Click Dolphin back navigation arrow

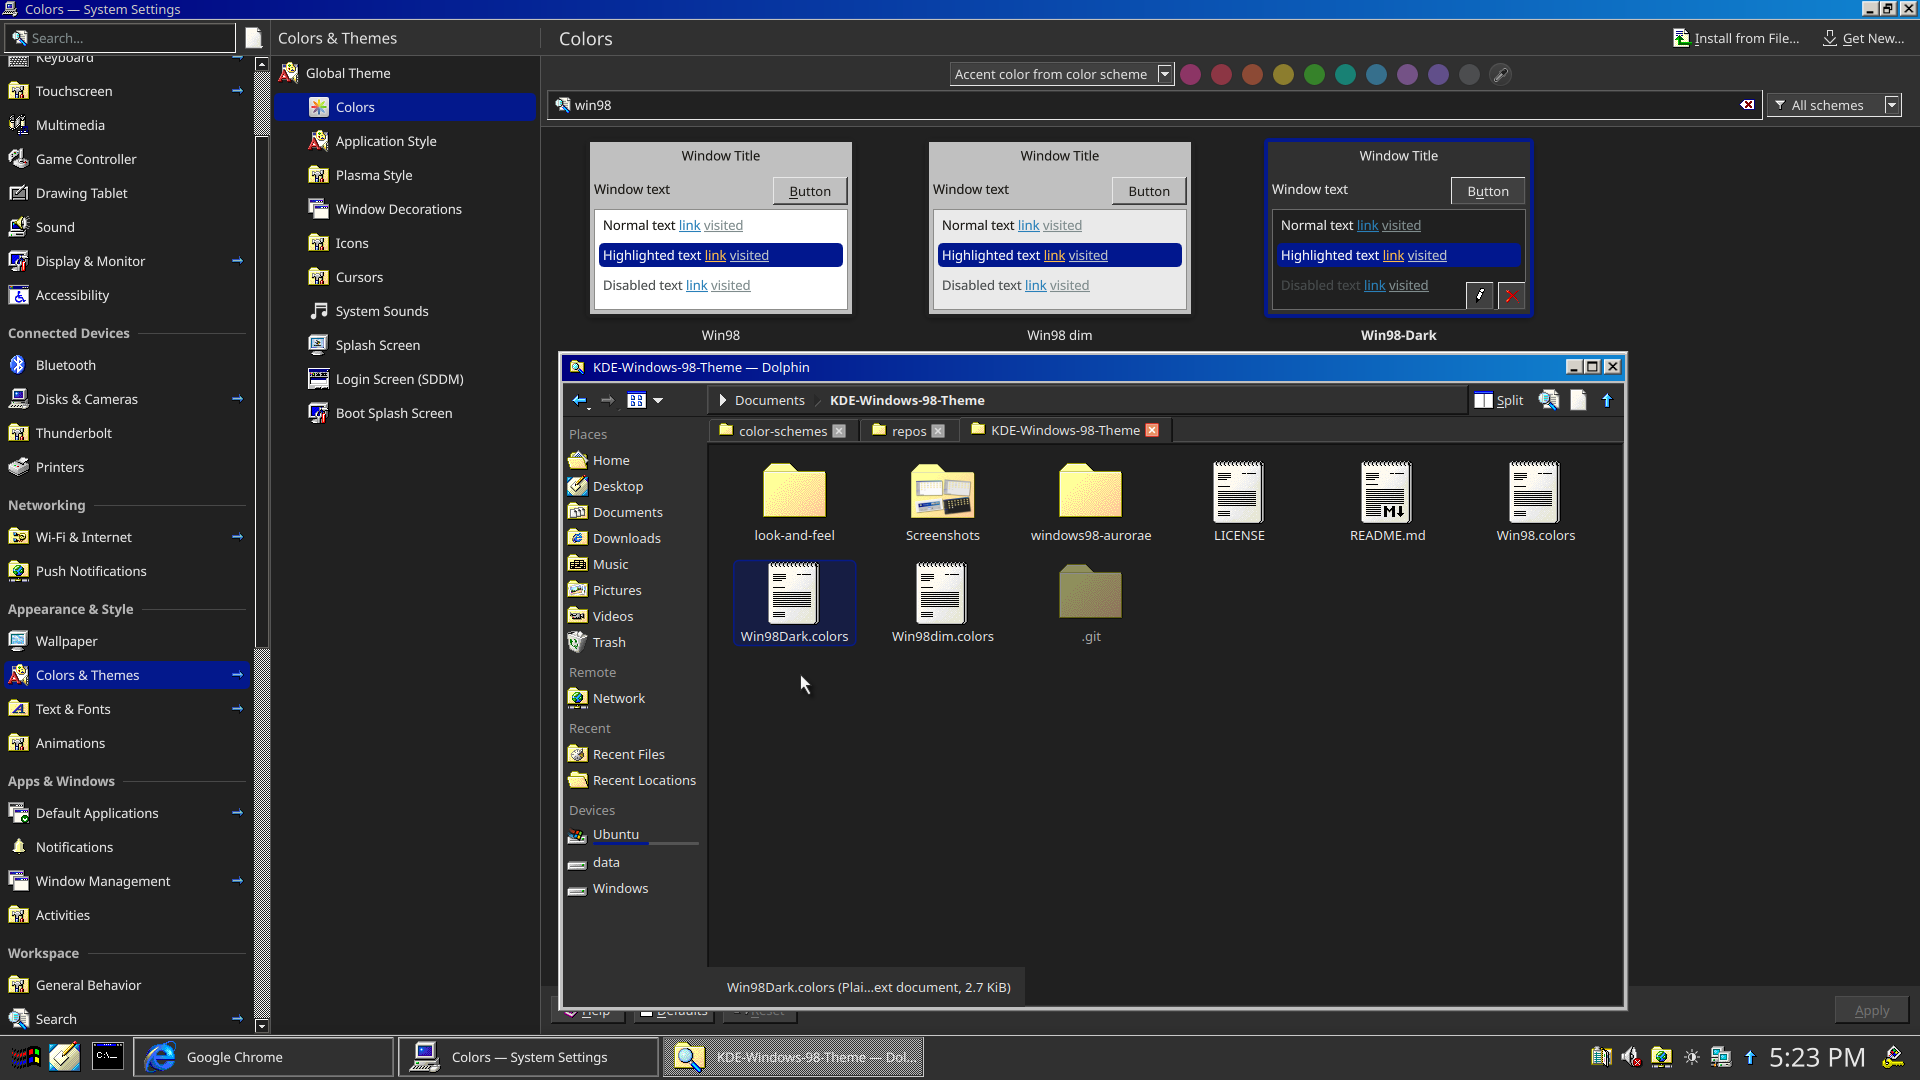[579, 400]
